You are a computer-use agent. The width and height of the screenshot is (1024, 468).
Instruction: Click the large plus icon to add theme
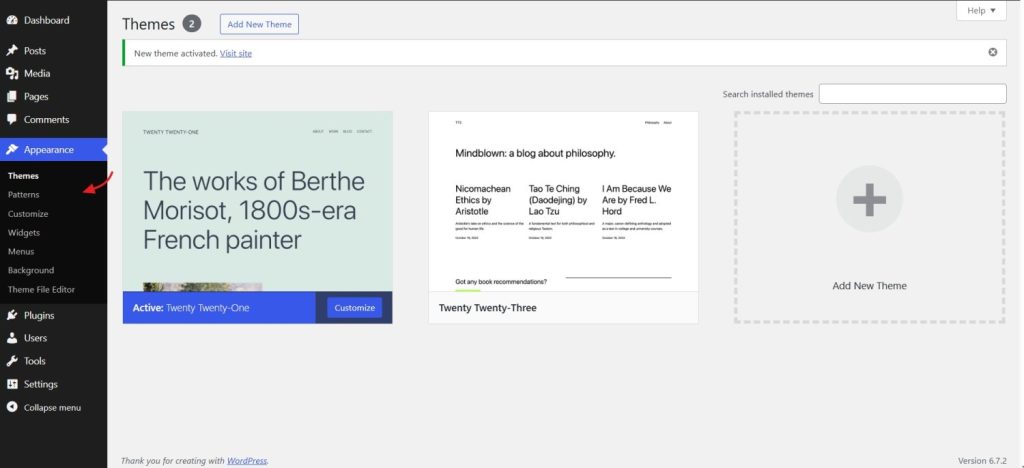coord(869,199)
